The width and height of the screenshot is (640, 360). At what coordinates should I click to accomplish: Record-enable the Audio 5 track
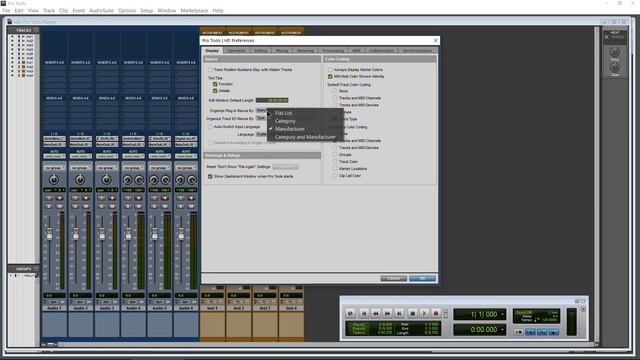point(165,198)
